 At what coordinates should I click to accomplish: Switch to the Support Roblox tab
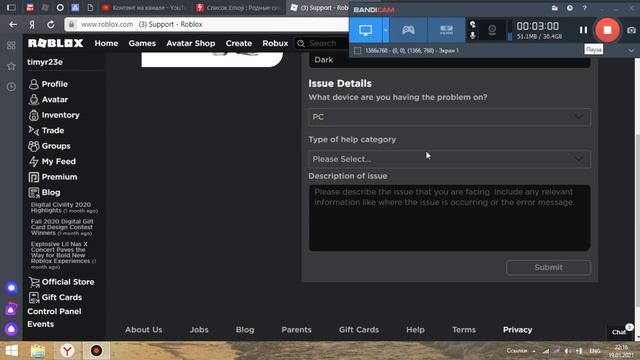(318, 8)
